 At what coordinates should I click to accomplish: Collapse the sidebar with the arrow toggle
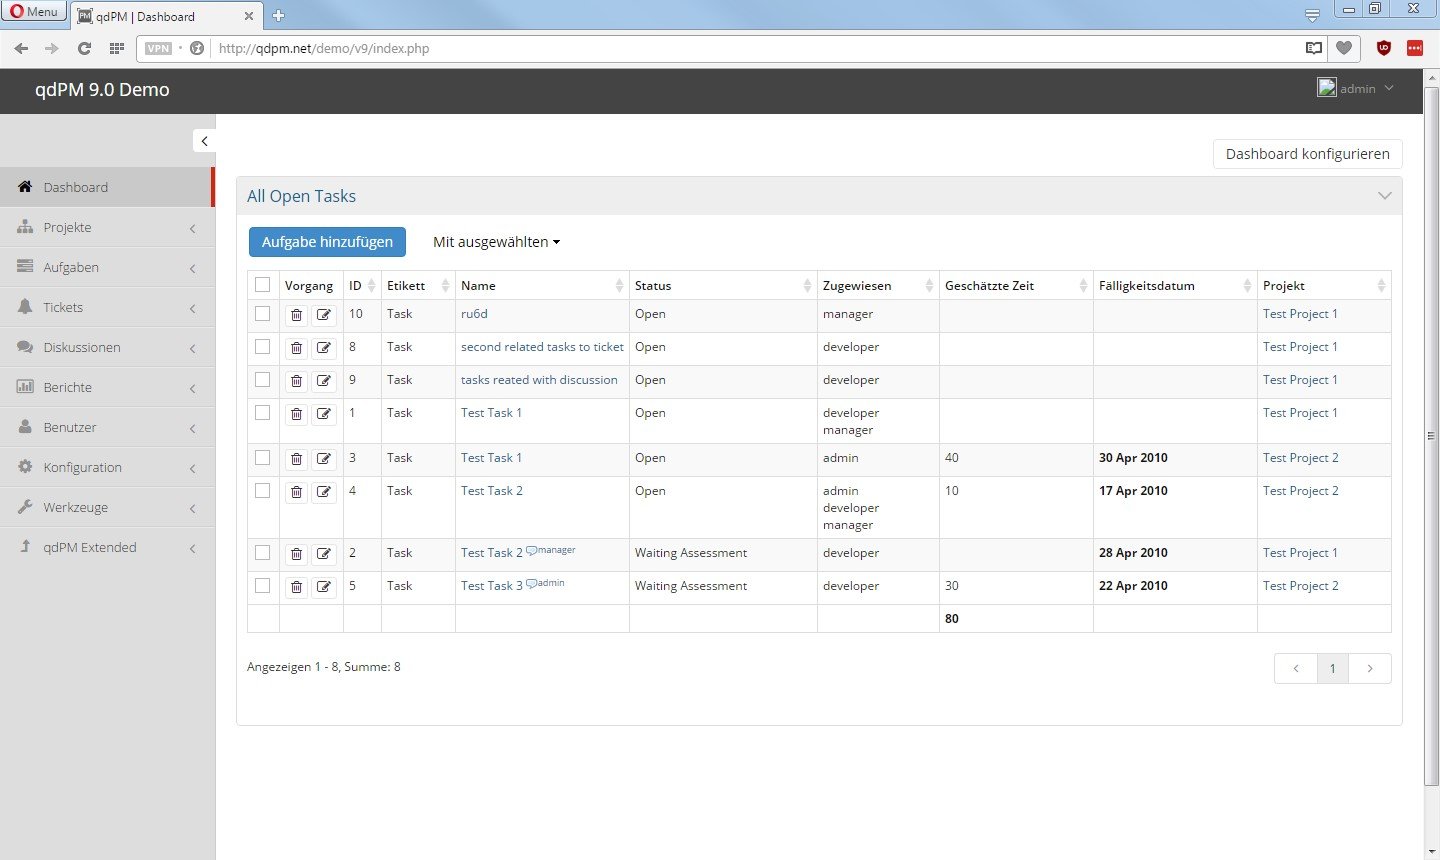(204, 141)
